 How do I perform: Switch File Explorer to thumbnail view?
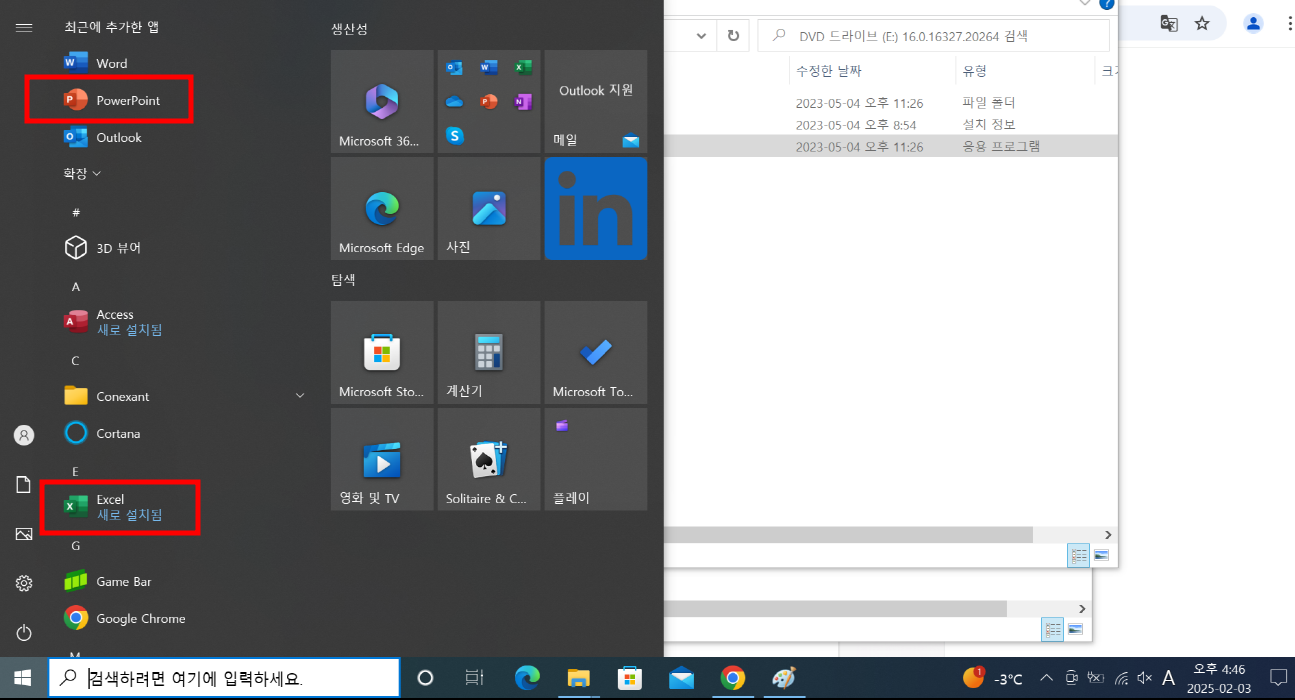coord(1101,555)
